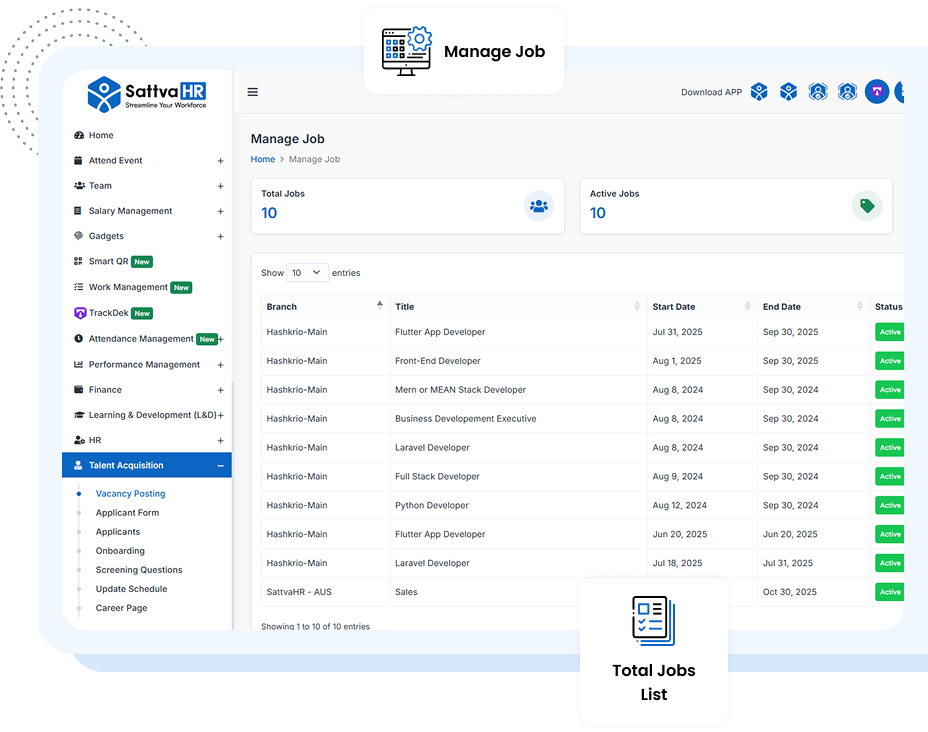Expand the Salary Management menu
Screen dimensions: 928x732
pyautogui.click(x=220, y=211)
